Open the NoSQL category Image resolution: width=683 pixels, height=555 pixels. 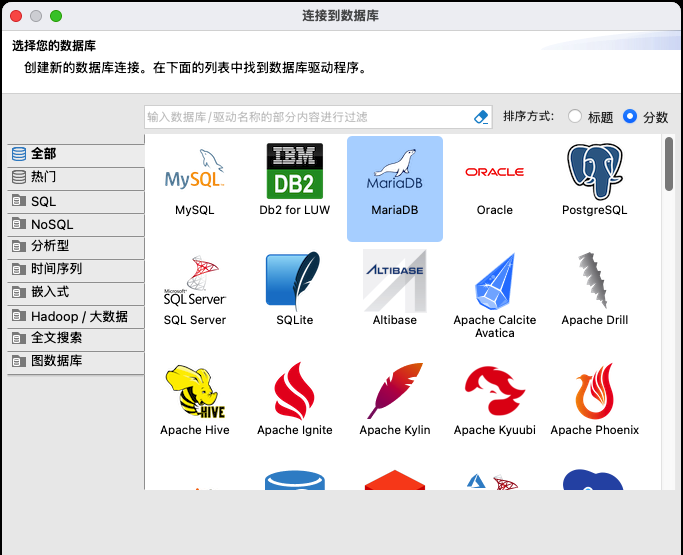point(76,224)
